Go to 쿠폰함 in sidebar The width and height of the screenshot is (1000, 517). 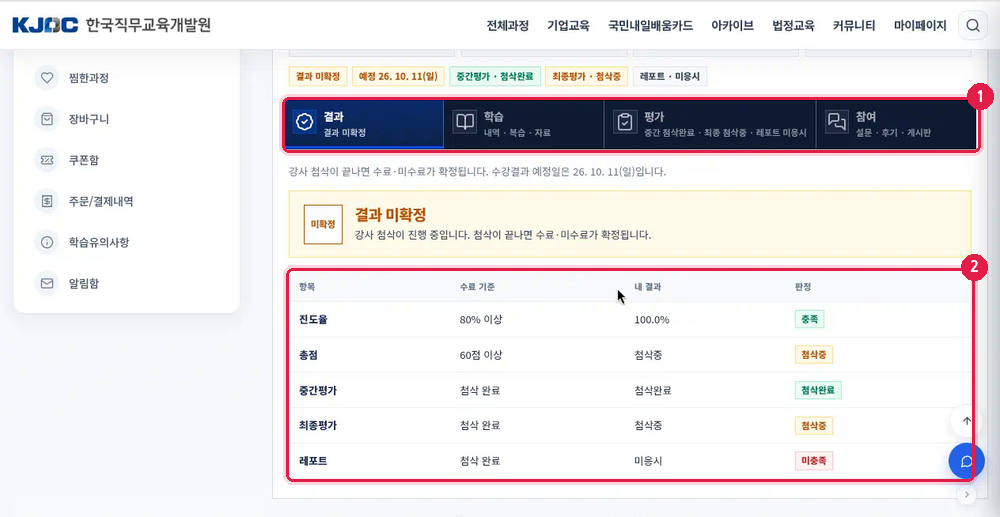(x=84, y=160)
